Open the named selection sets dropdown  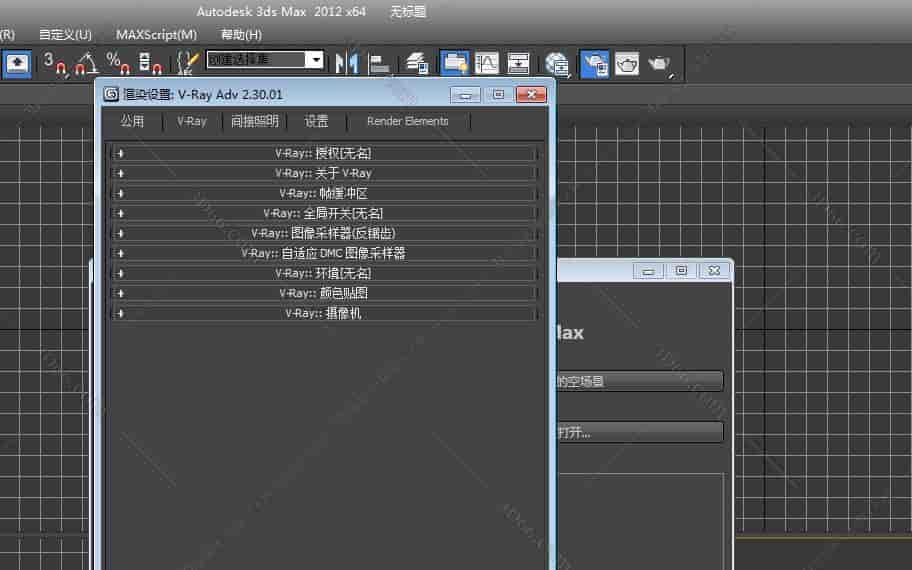[x=315, y=60]
